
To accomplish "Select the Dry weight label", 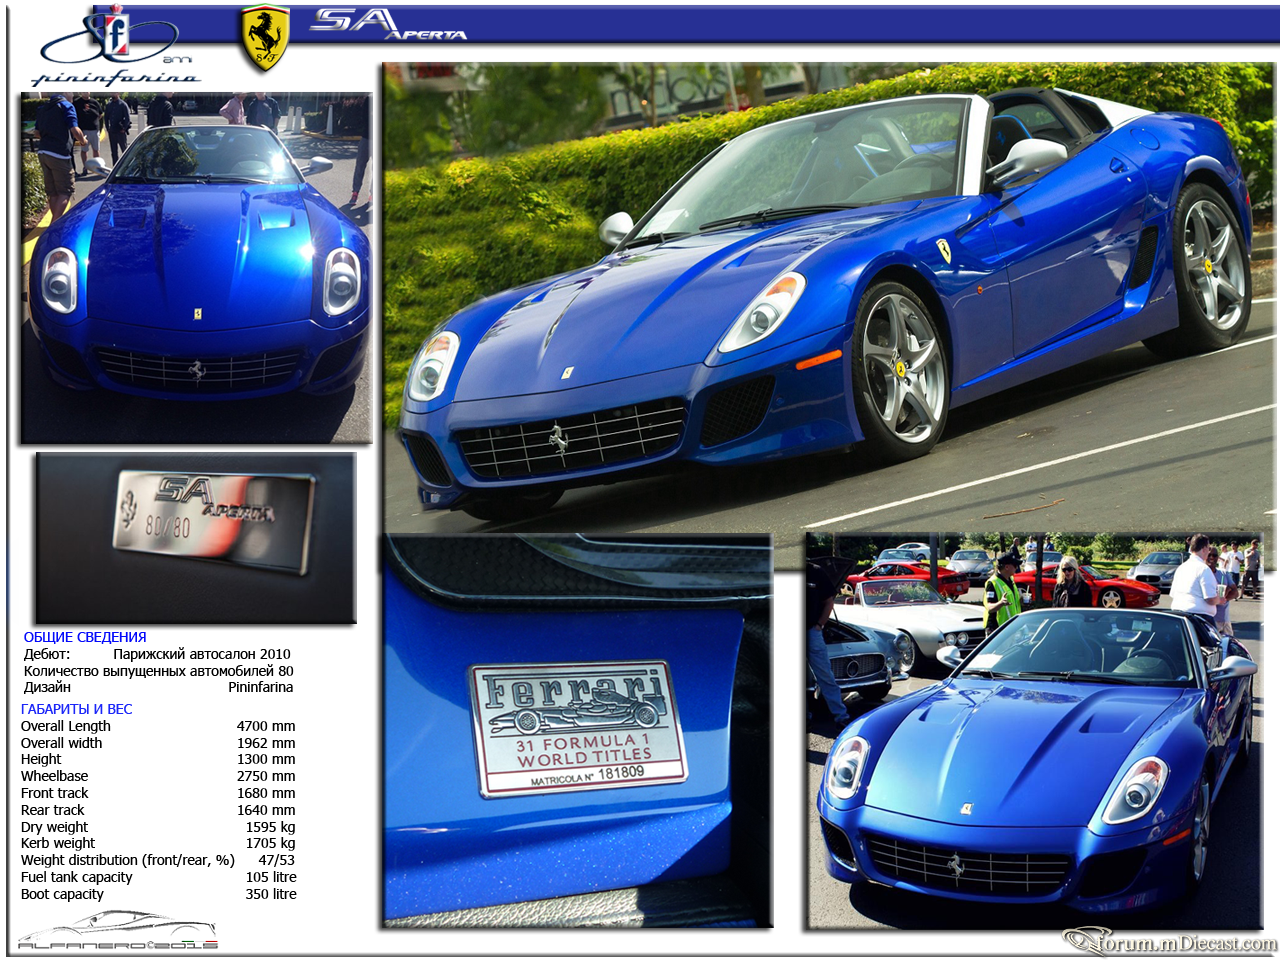I will pyautogui.click(x=54, y=827).
